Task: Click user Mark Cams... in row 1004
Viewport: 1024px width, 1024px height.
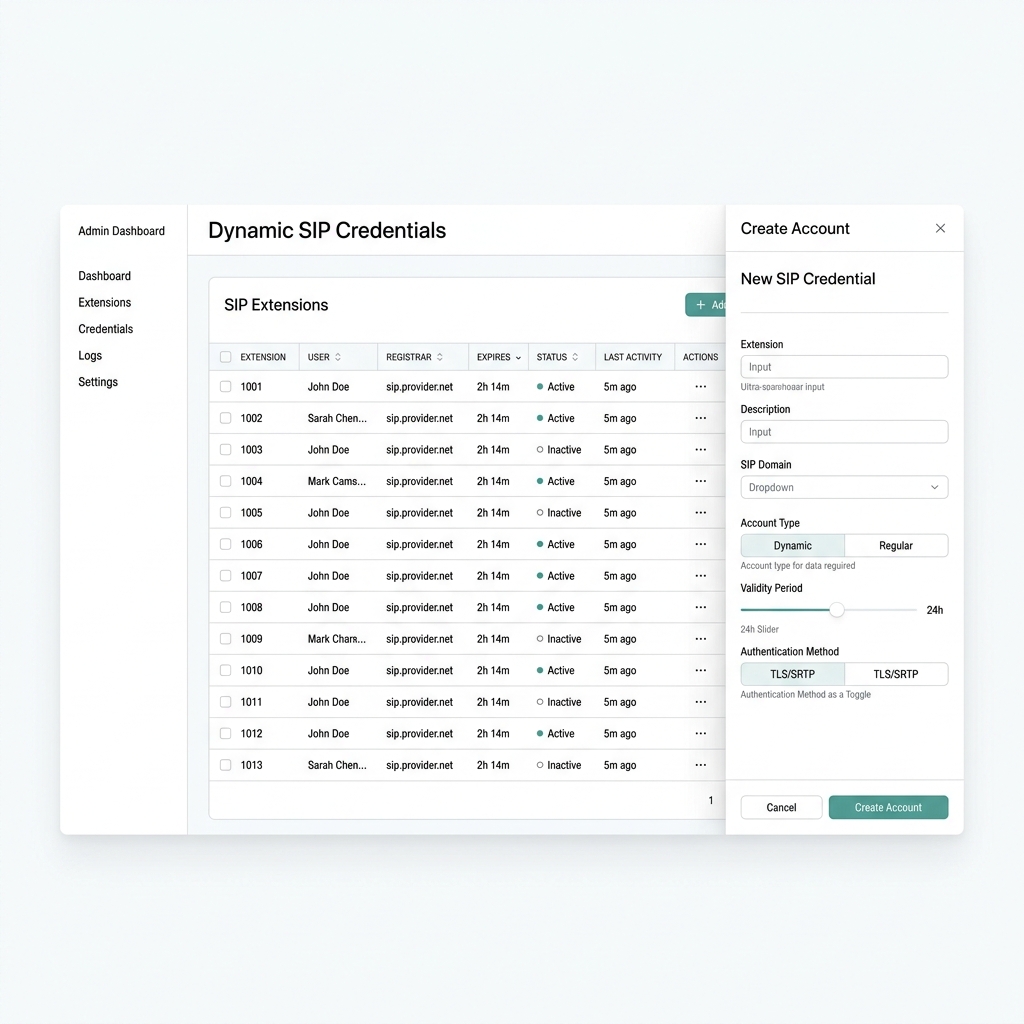Action: click(x=336, y=481)
